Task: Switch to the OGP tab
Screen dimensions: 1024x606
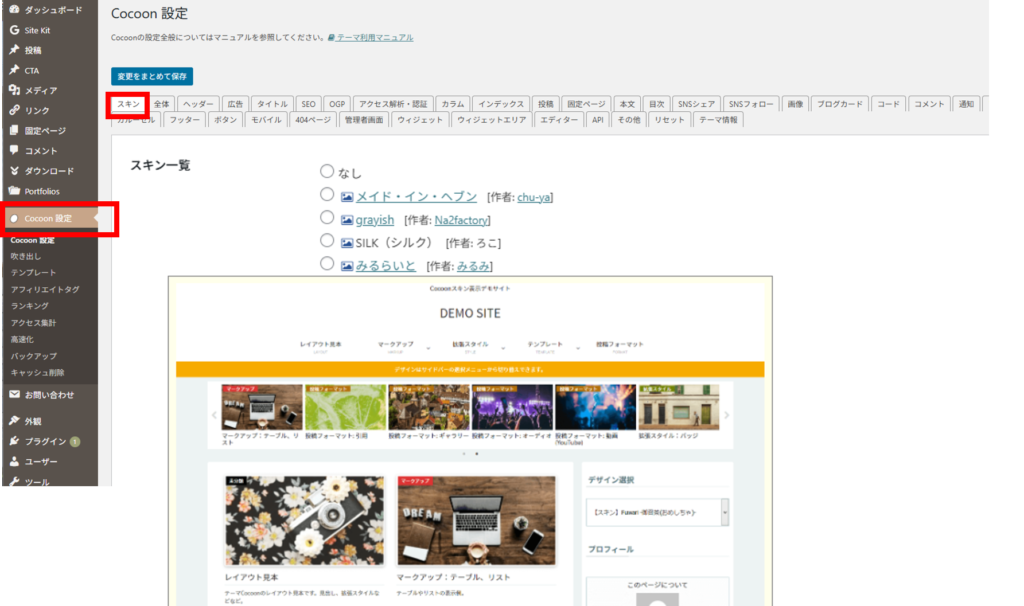Action: [x=337, y=104]
